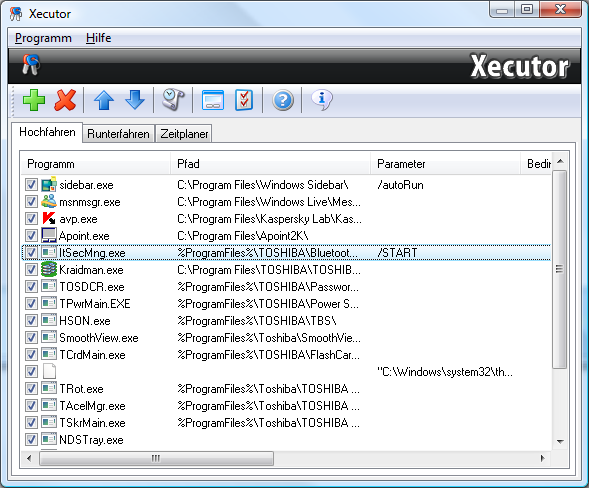Click the /START parameter cell
The width and height of the screenshot is (589, 488).
[397, 252]
